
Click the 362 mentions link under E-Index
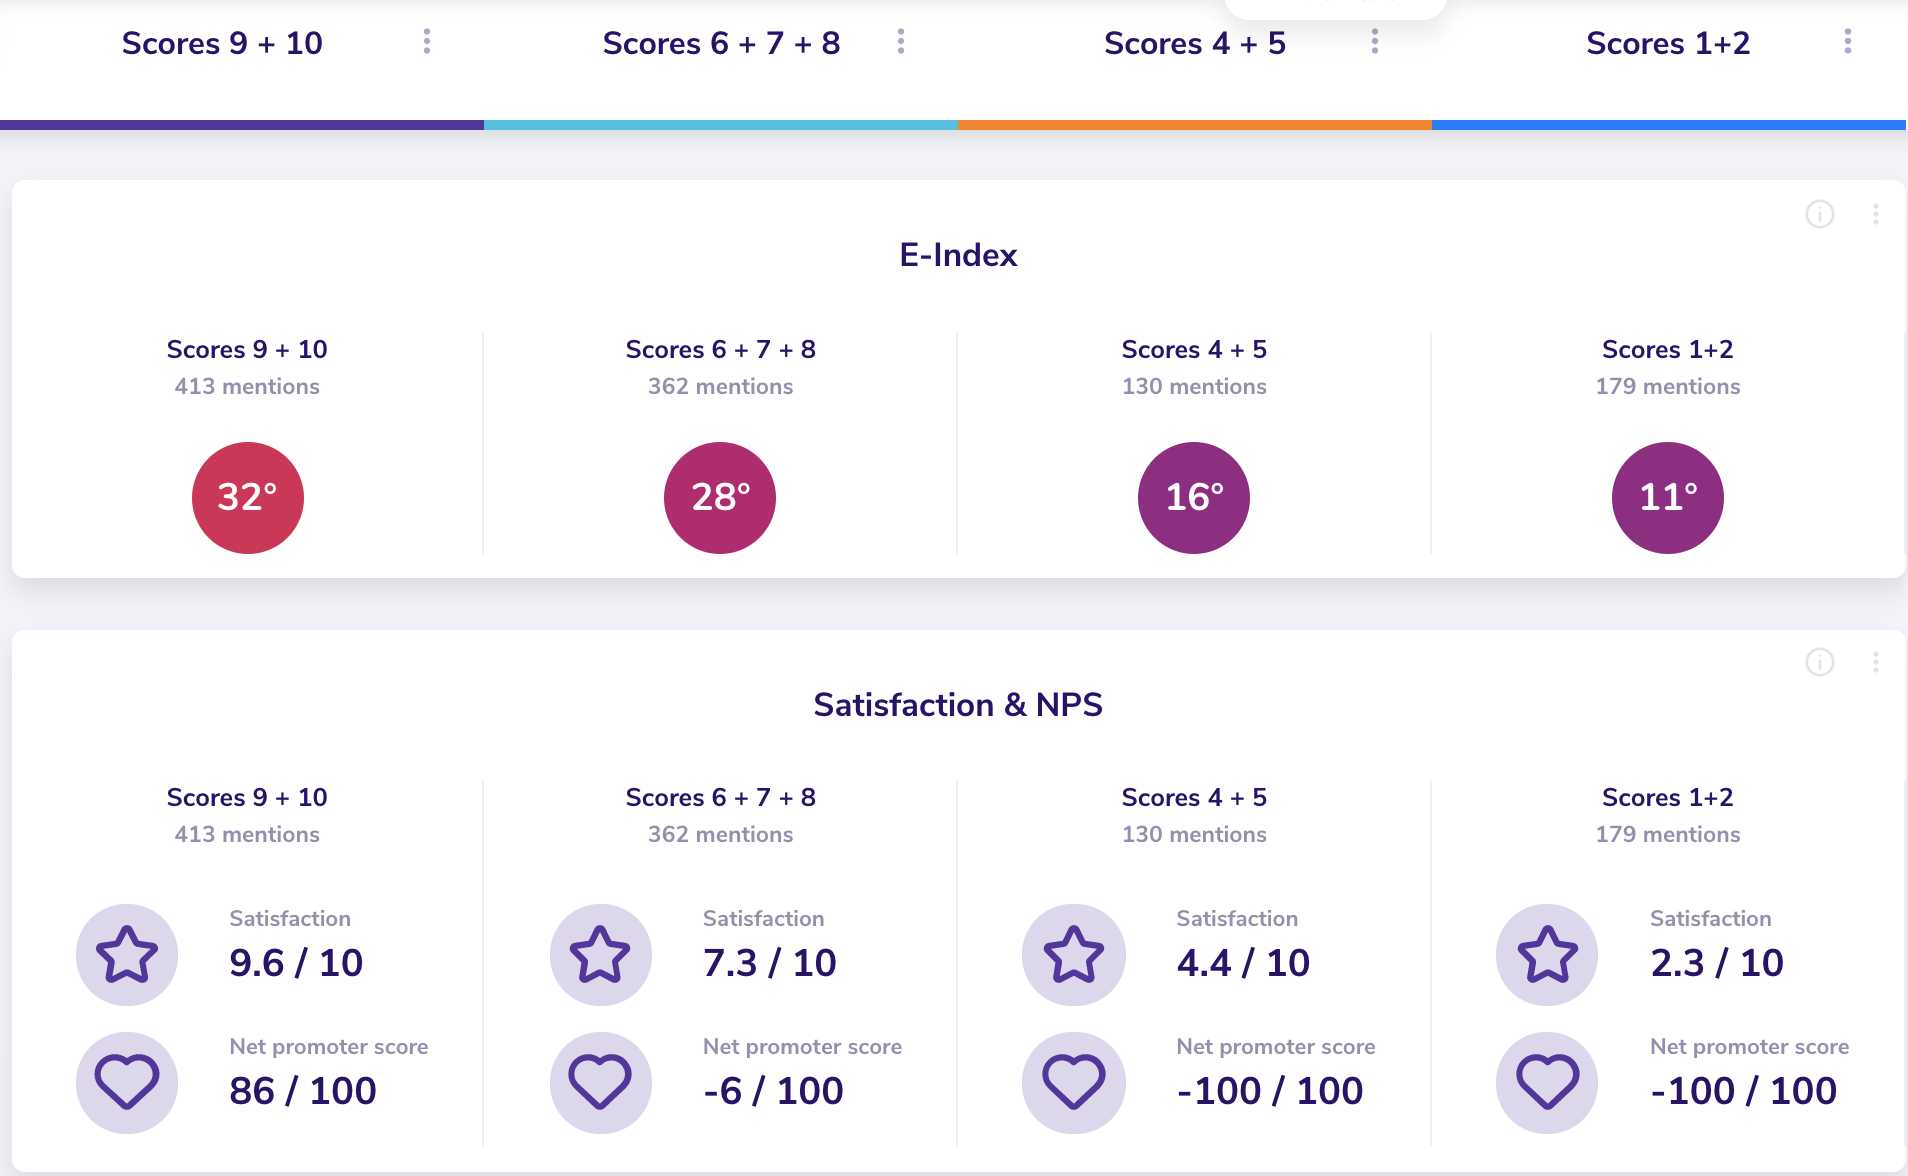721,386
